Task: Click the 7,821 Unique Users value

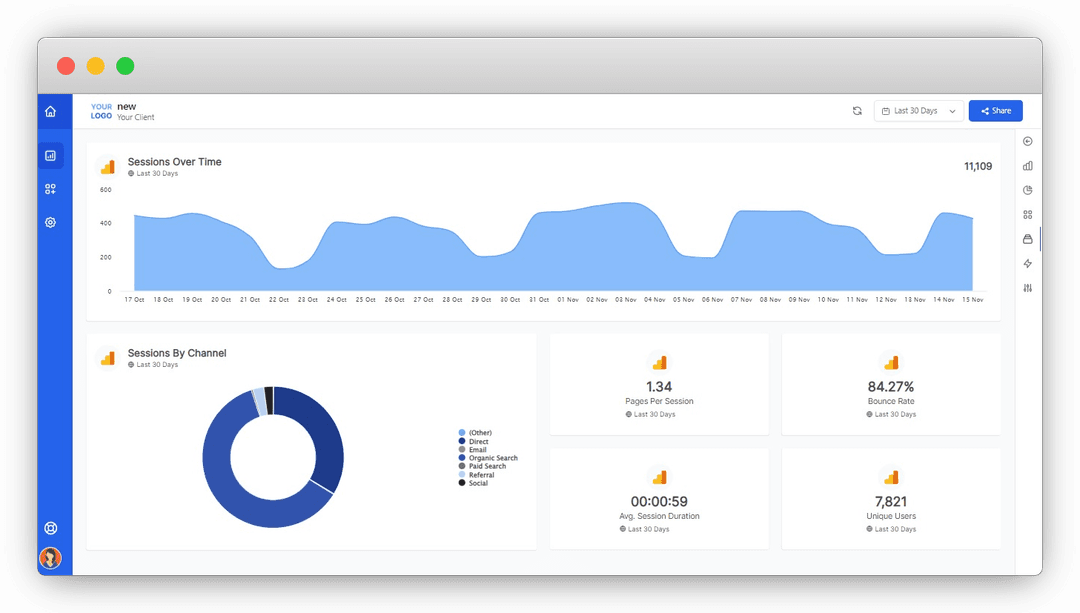Action: coord(891,501)
